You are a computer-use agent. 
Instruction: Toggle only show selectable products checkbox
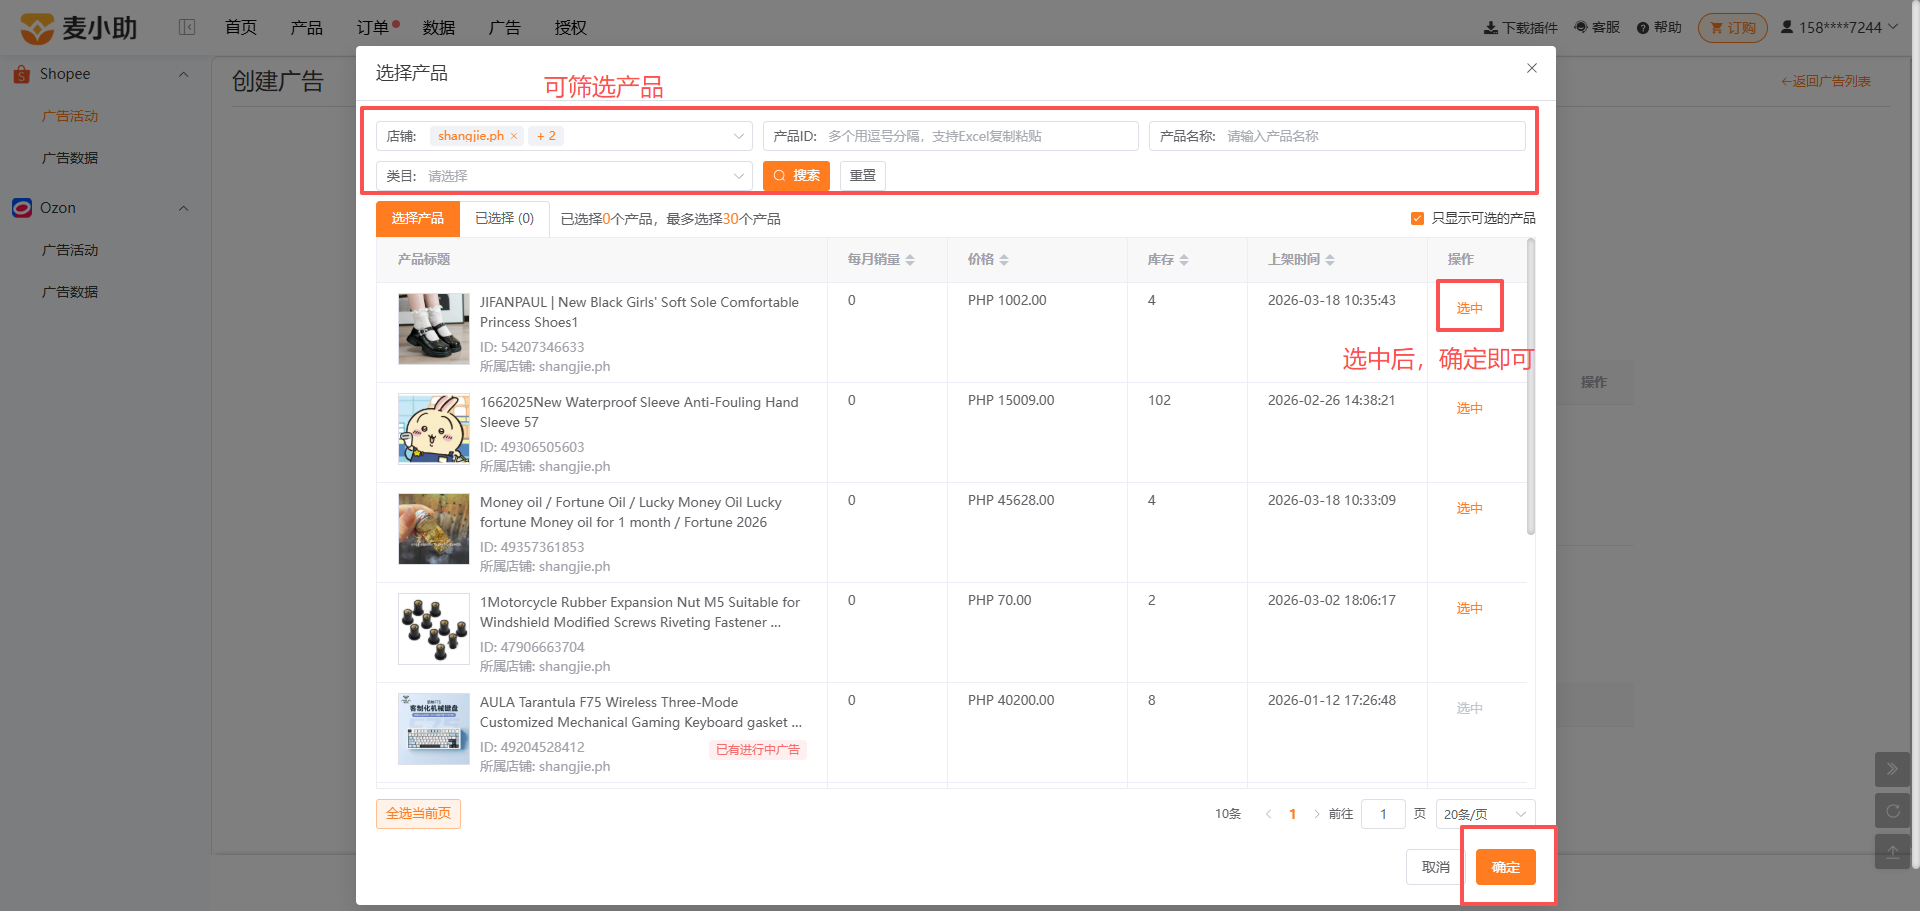(x=1417, y=218)
